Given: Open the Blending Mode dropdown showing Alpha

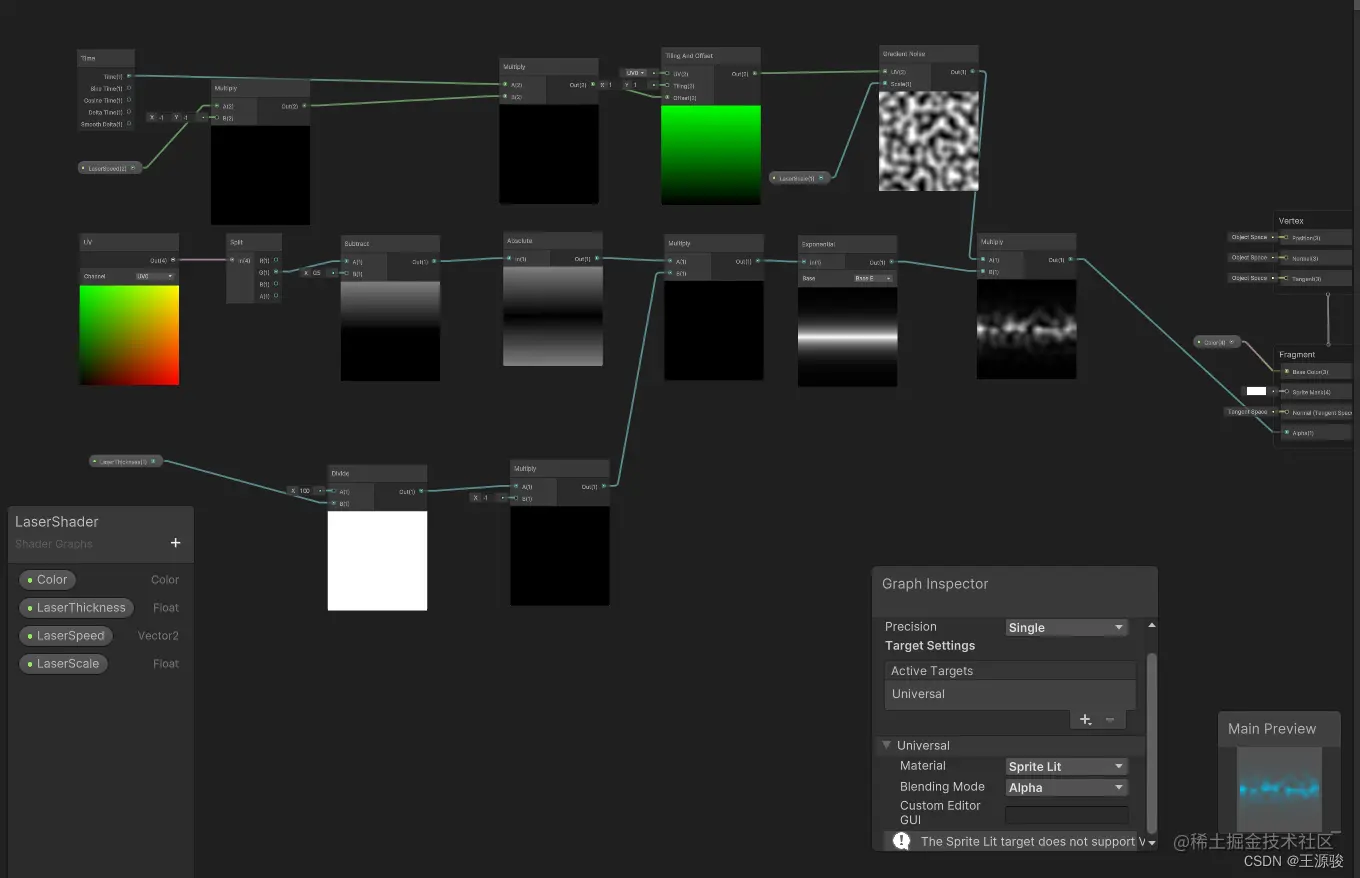Looking at the screenshot, I should coord(1066,787).
